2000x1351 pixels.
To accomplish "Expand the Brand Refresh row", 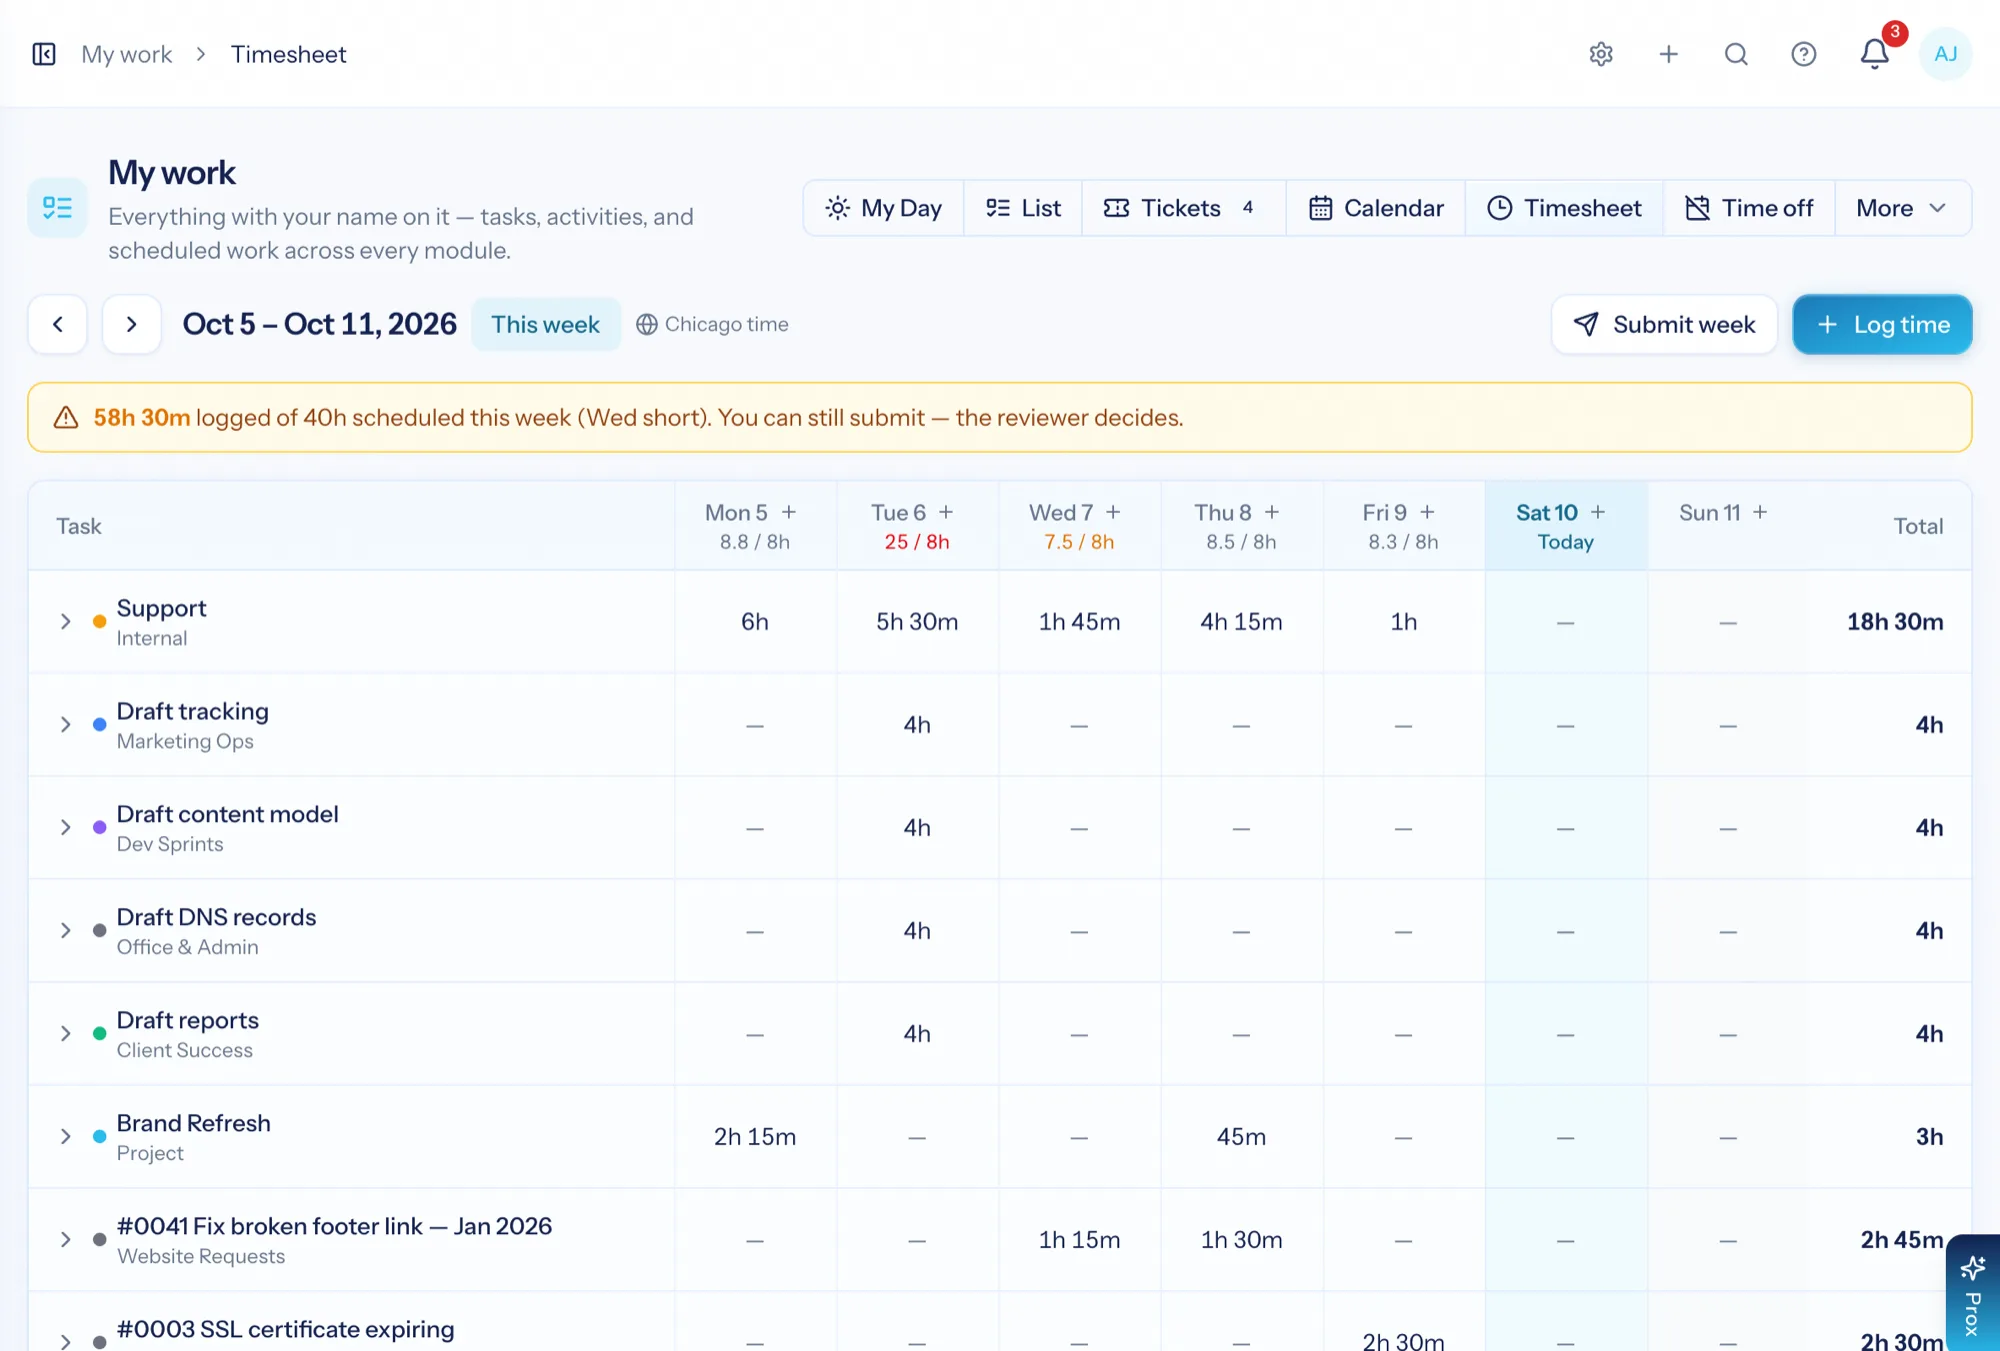I will tap(66, 1136).
